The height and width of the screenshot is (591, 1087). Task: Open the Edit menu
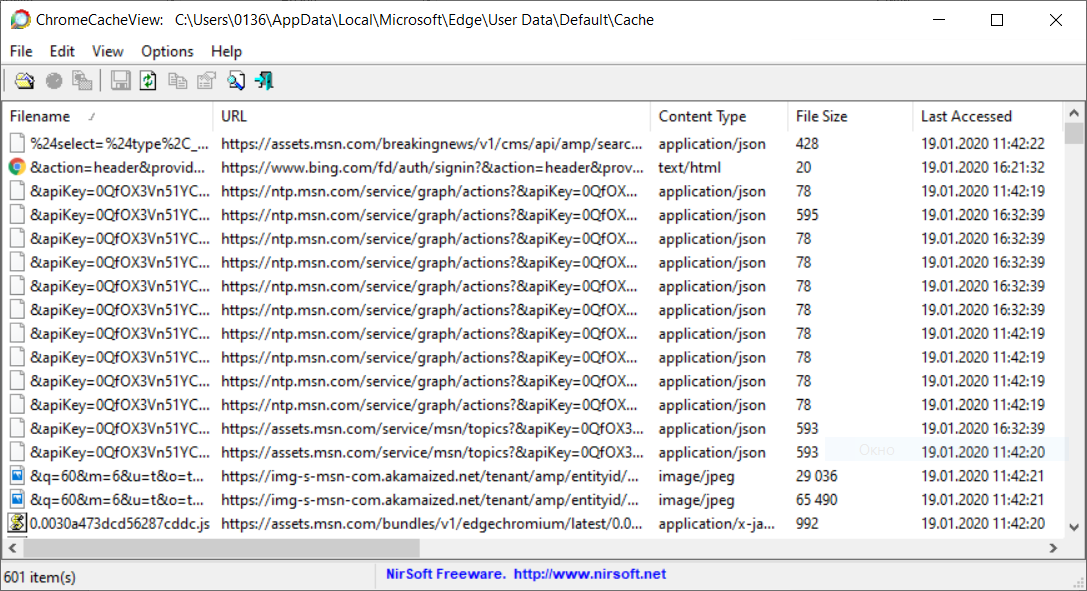click(x=62, y=51)
